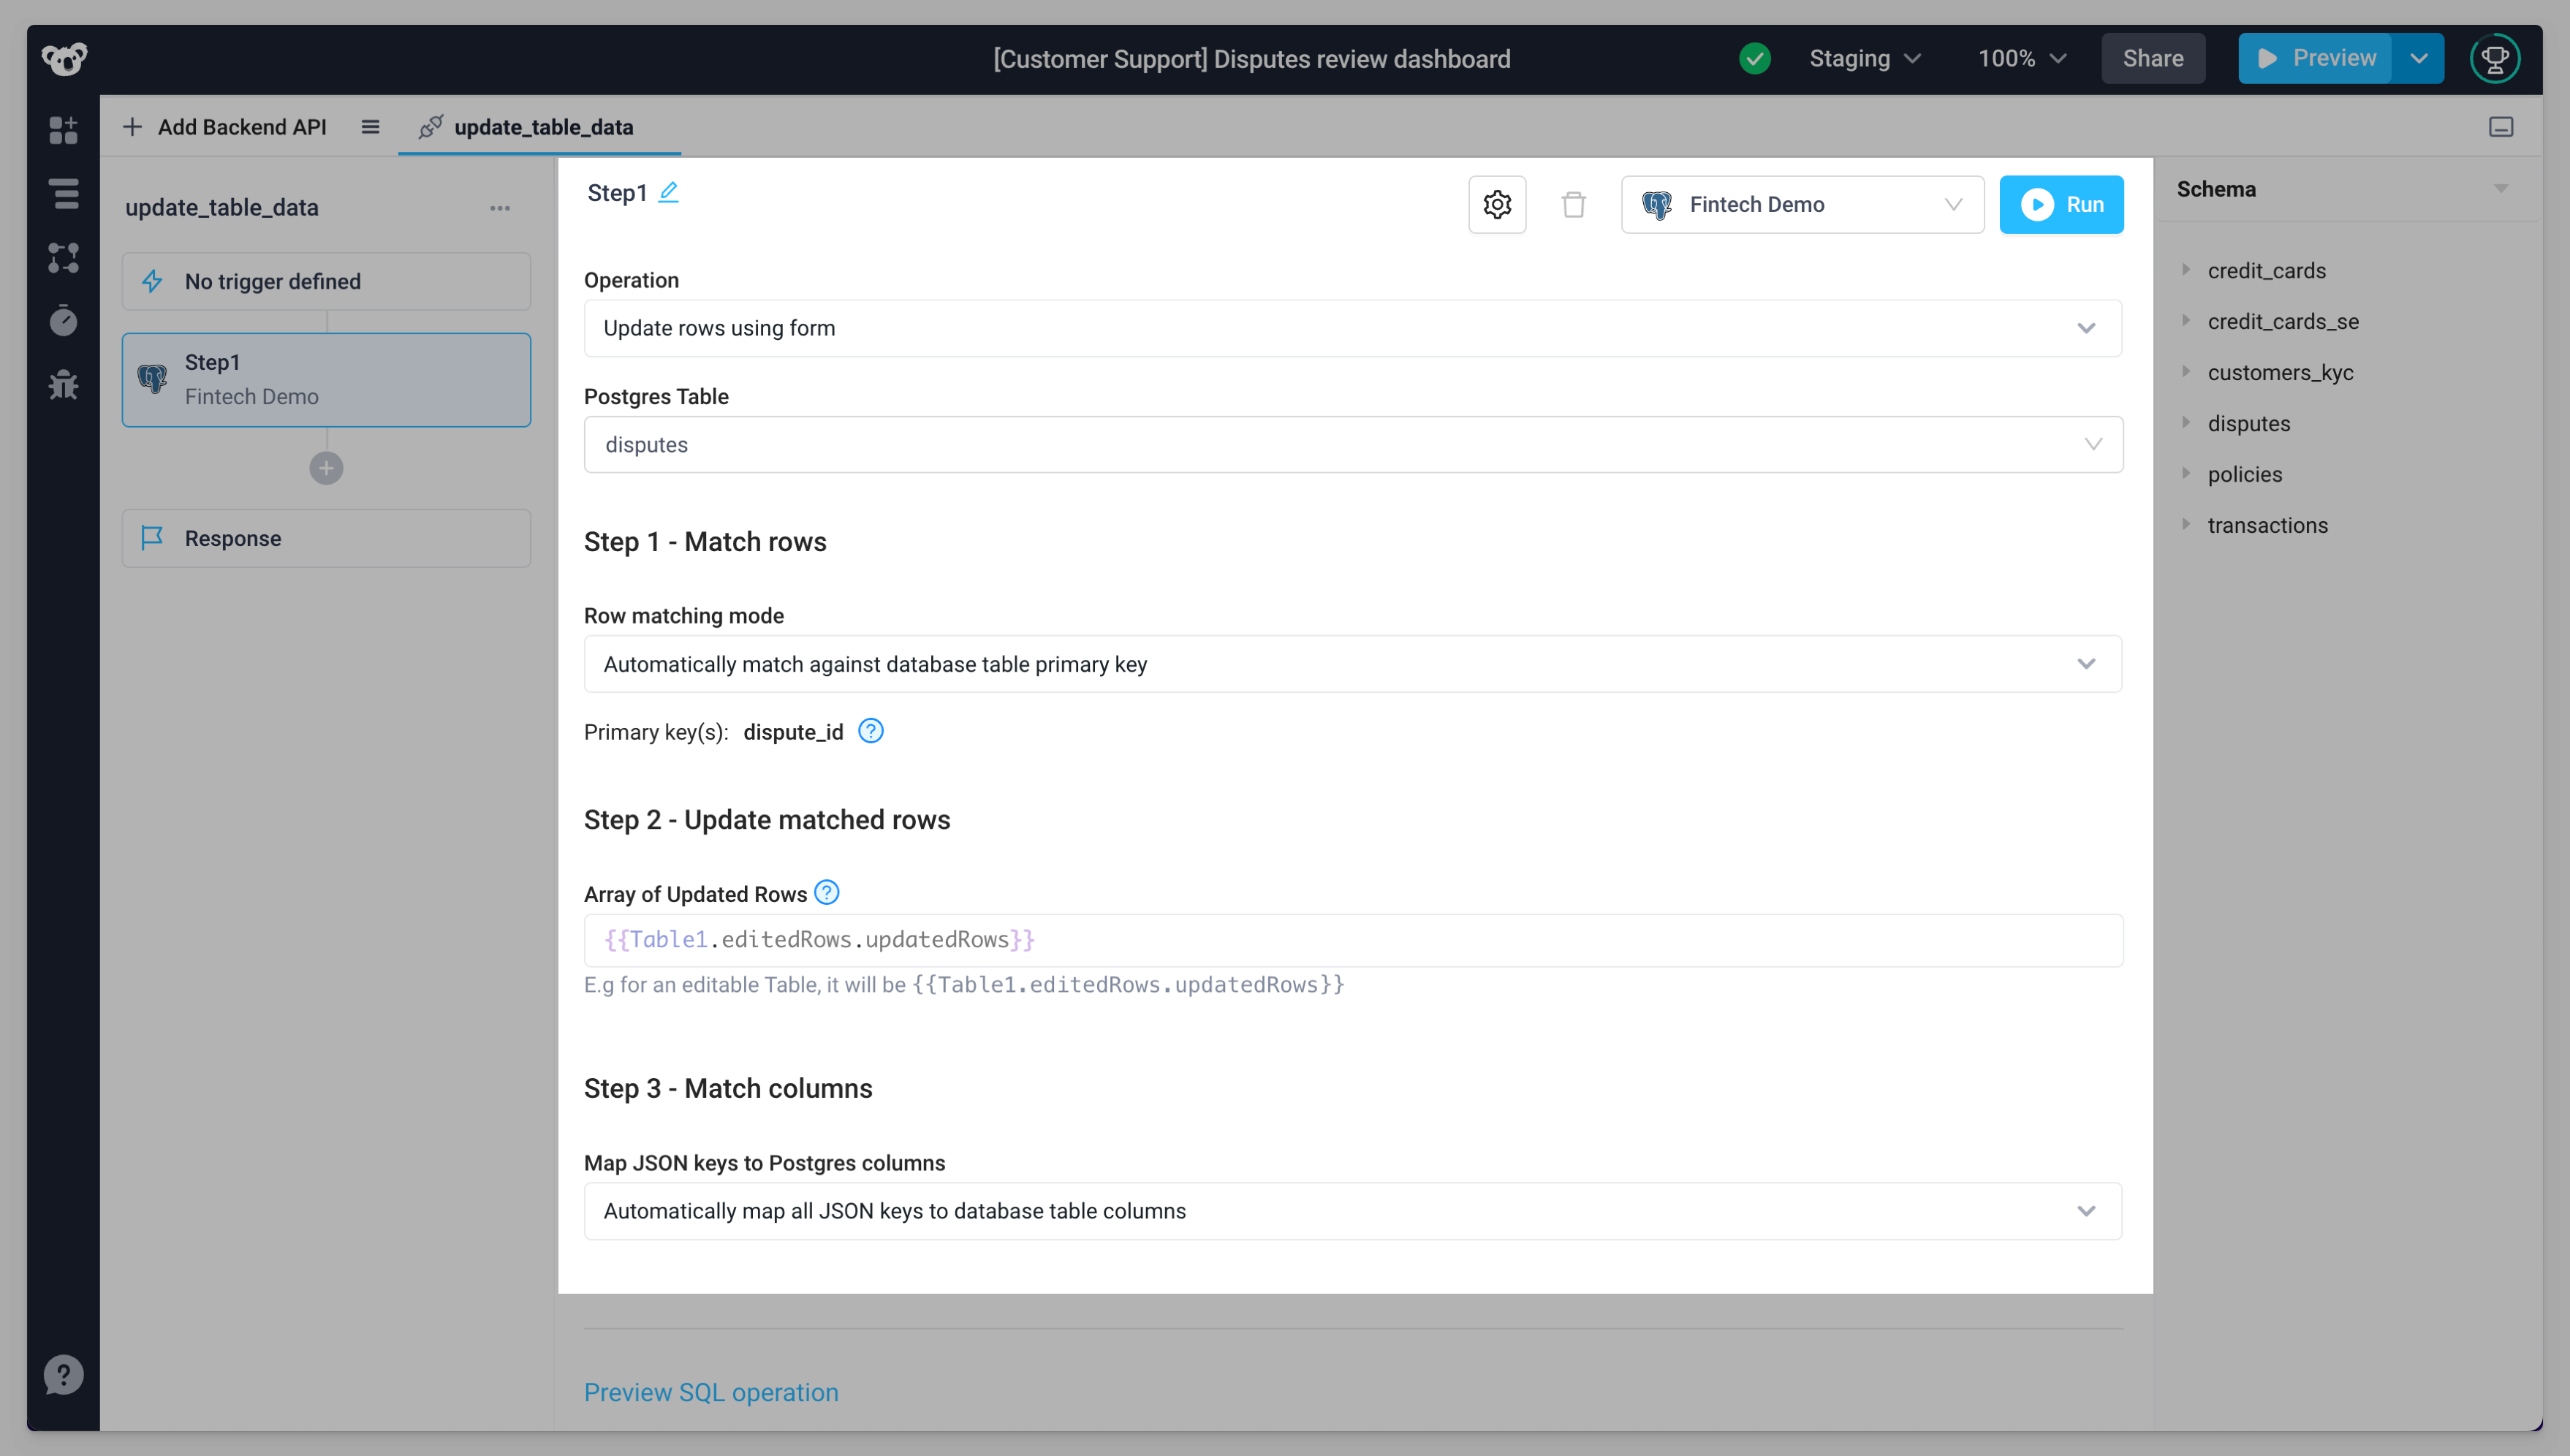The image size is (2570, 1456).
Task: Open the debug panel with bug icon
Action: (63, 386)
